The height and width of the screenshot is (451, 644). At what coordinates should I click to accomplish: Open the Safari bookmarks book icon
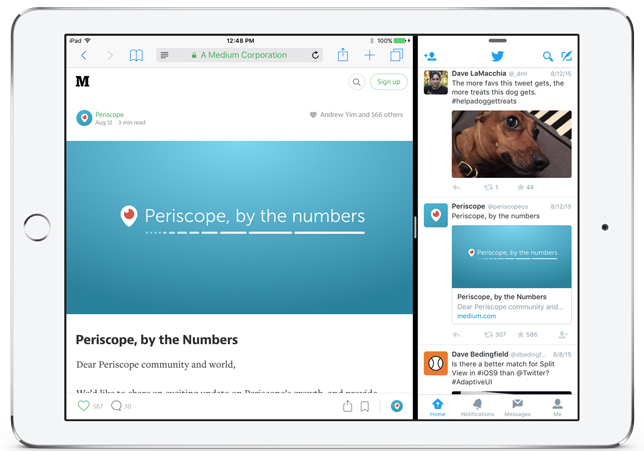136,55
